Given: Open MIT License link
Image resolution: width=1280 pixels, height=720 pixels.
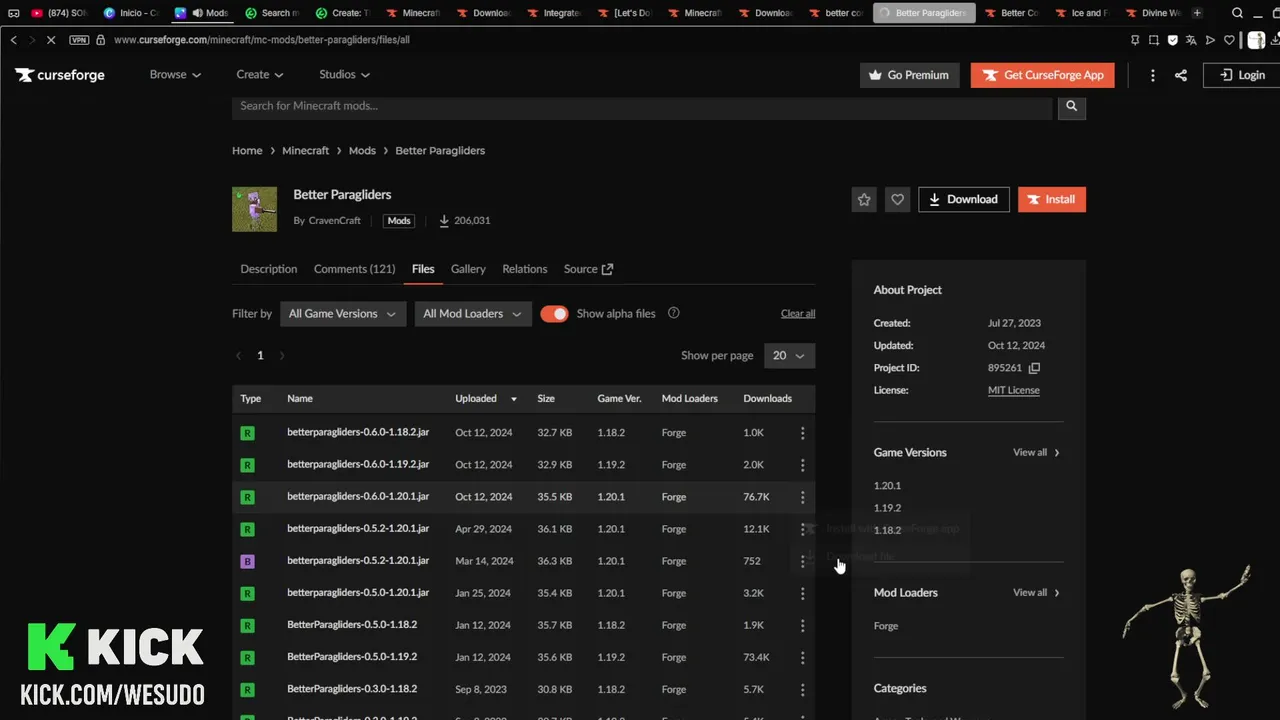Looking at the screenshot, I should pos(1014,391).
